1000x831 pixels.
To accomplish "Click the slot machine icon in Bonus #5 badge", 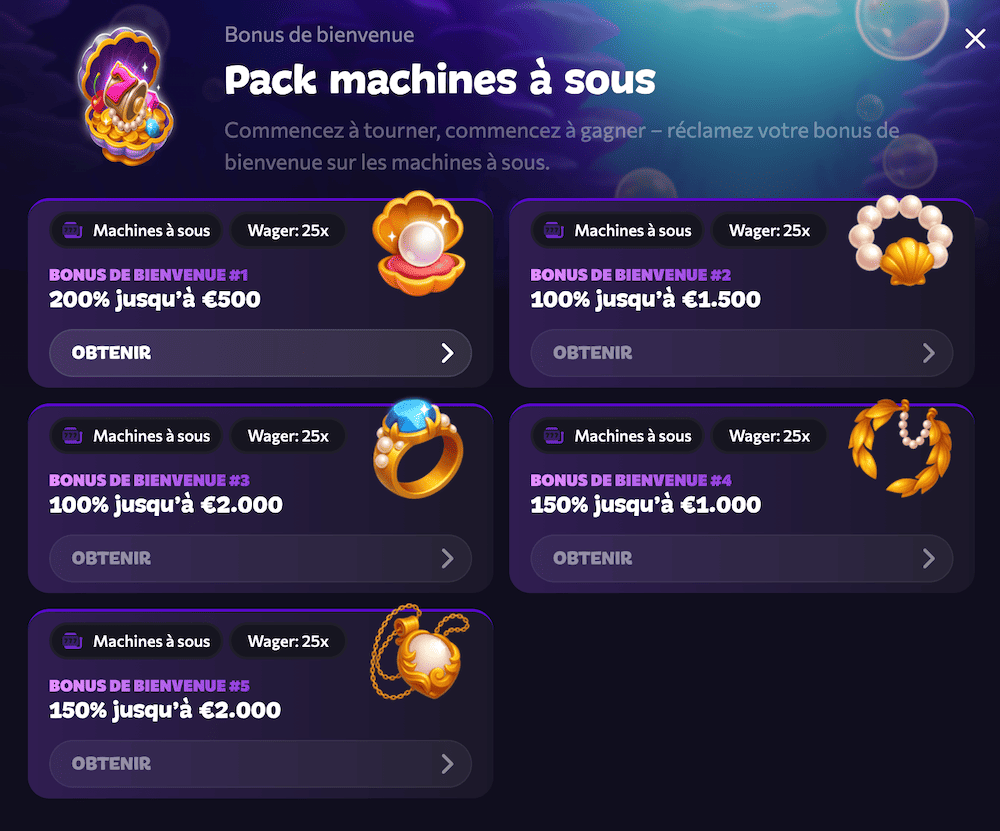I will [71, 641].
